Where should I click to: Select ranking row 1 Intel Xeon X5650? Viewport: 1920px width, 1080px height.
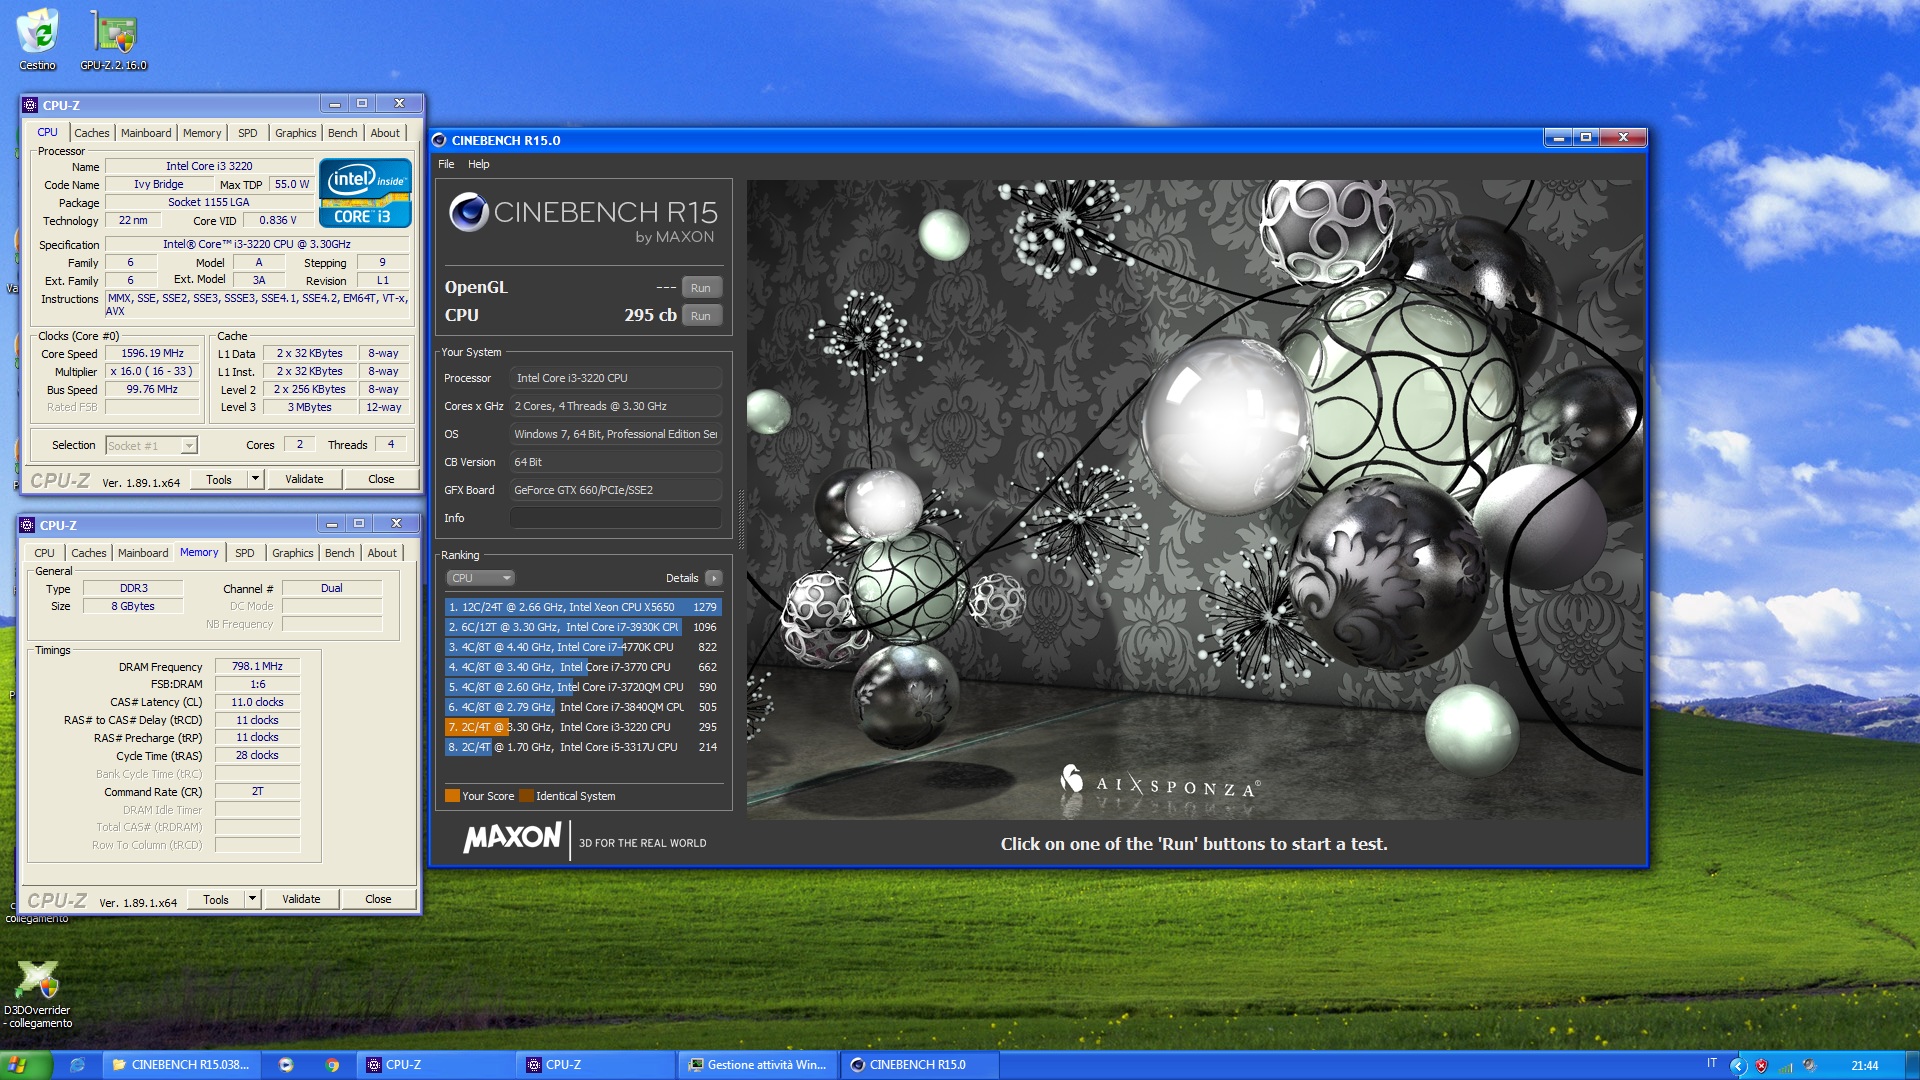pos(583,607)
